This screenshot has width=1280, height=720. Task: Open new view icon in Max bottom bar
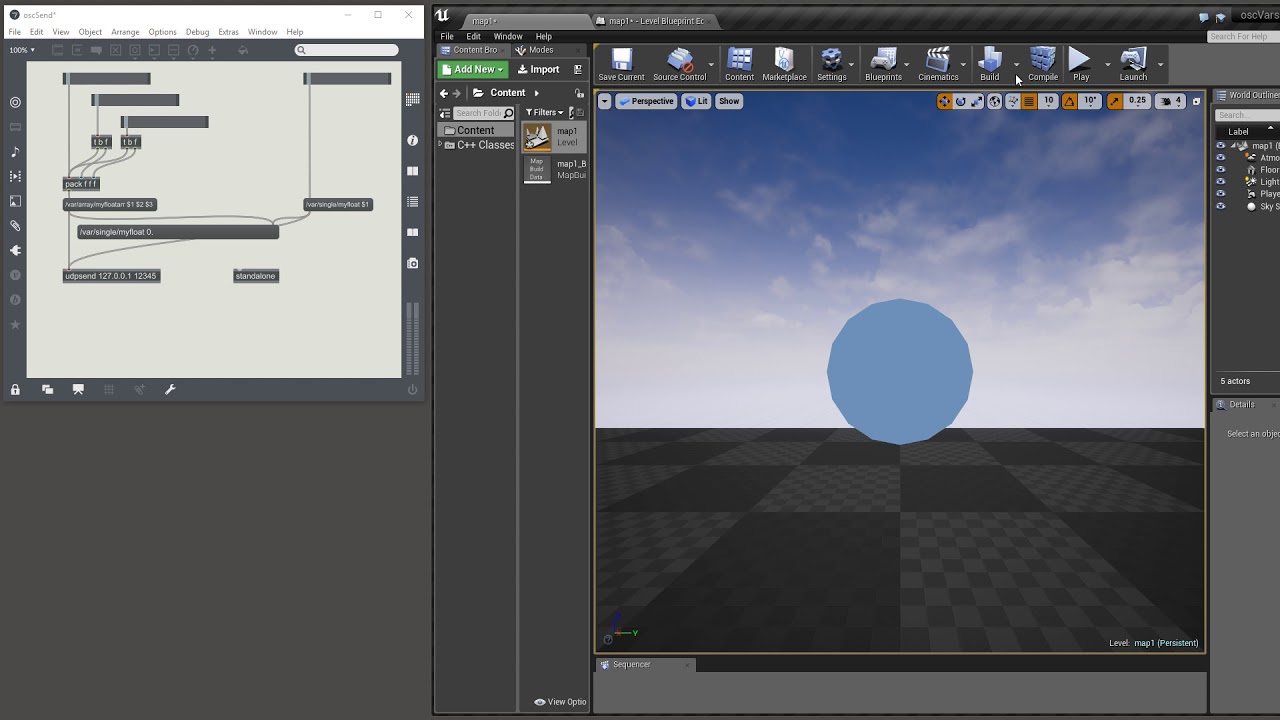click(47, 390)
